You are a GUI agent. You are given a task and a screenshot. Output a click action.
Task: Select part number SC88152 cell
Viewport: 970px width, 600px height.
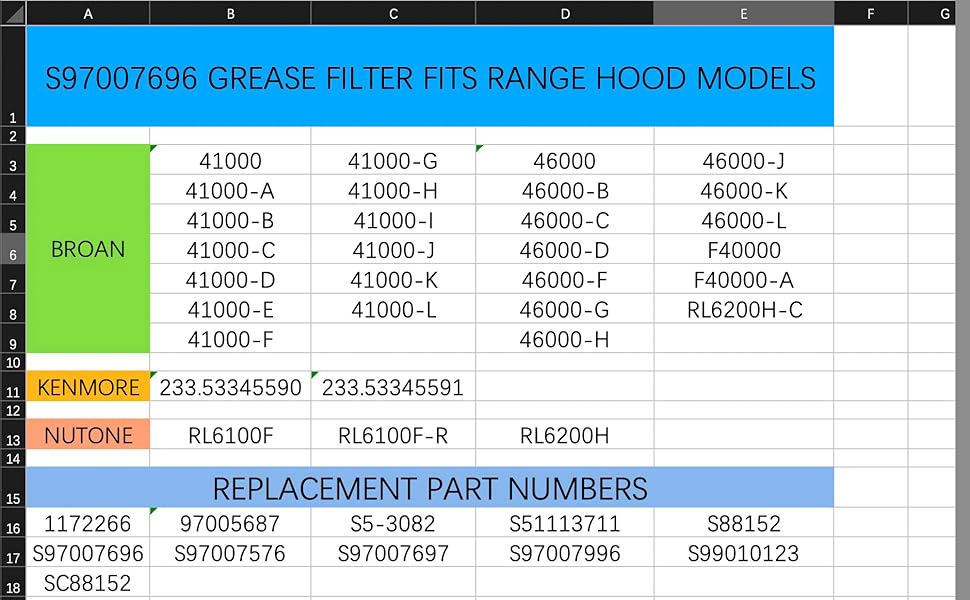[88, 582]
